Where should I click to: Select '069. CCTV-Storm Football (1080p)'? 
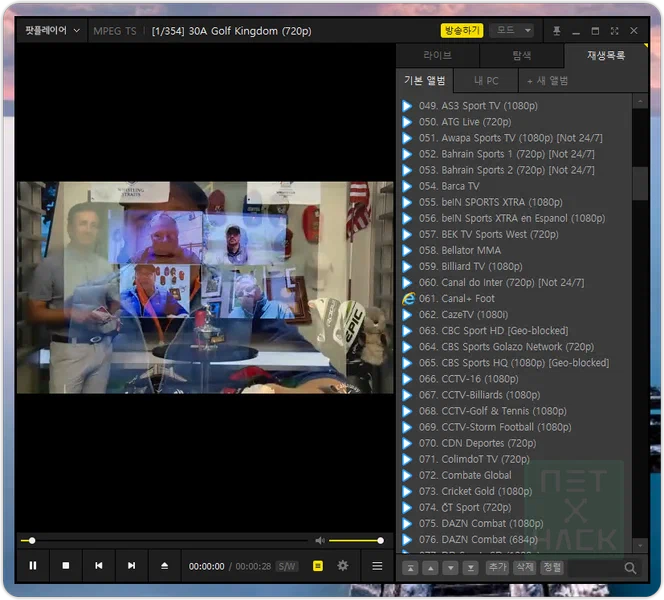495,427
